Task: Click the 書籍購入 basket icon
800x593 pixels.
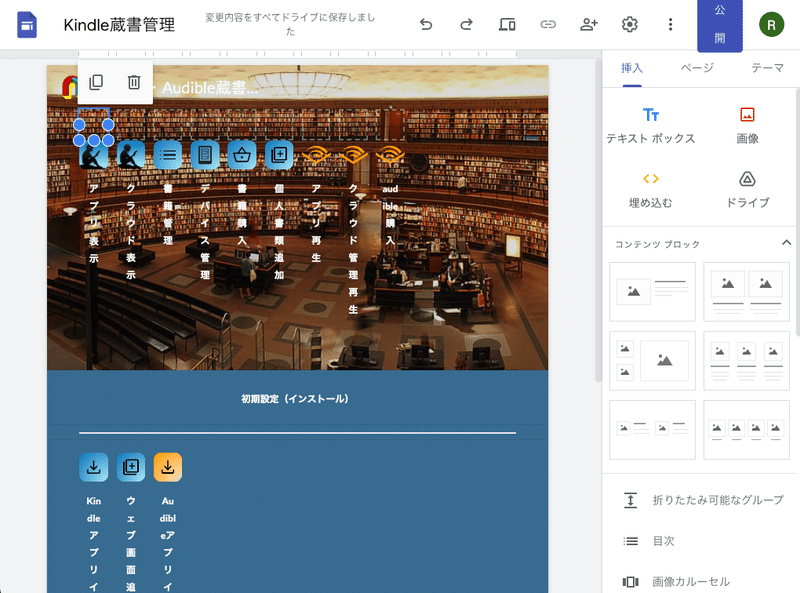Action: point(242,155)
